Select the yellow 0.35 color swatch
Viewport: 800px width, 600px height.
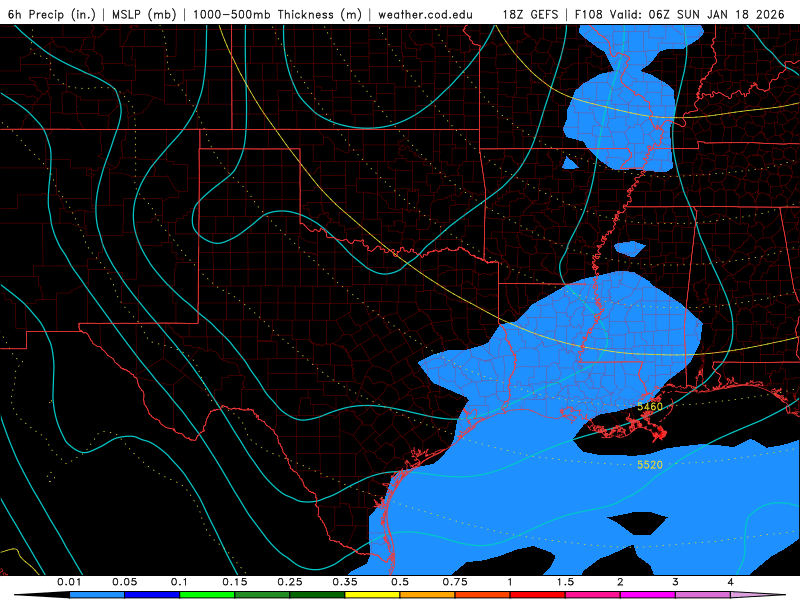point(372,595)
